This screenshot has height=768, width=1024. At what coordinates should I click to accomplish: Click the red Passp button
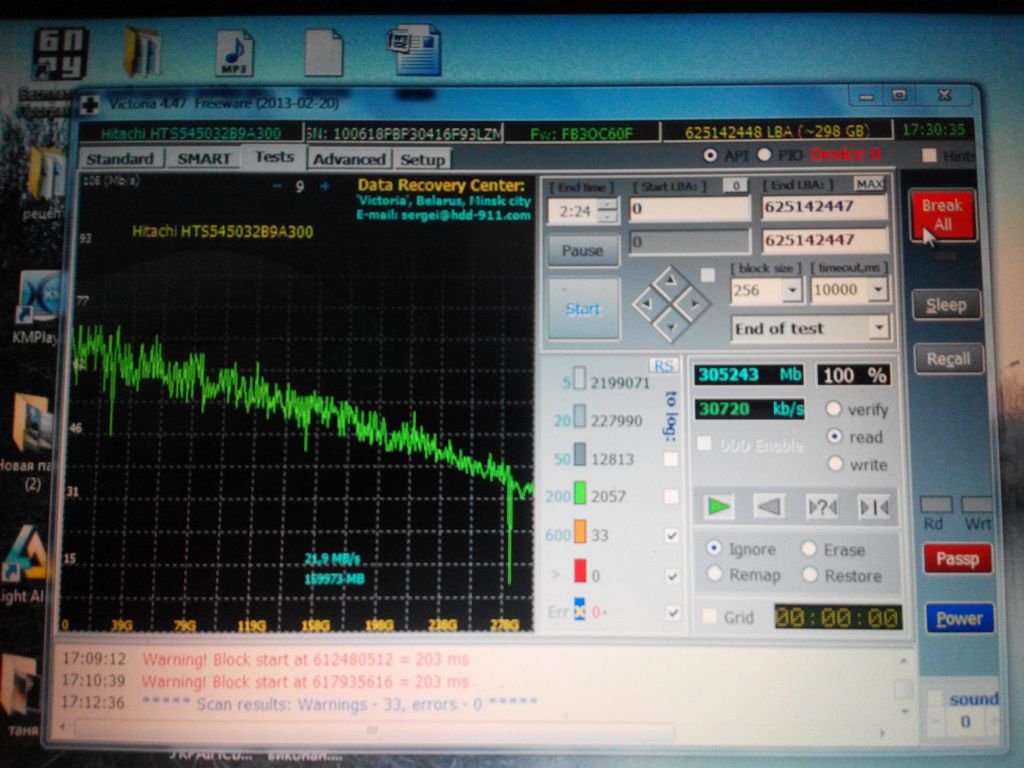click(957, 559)
